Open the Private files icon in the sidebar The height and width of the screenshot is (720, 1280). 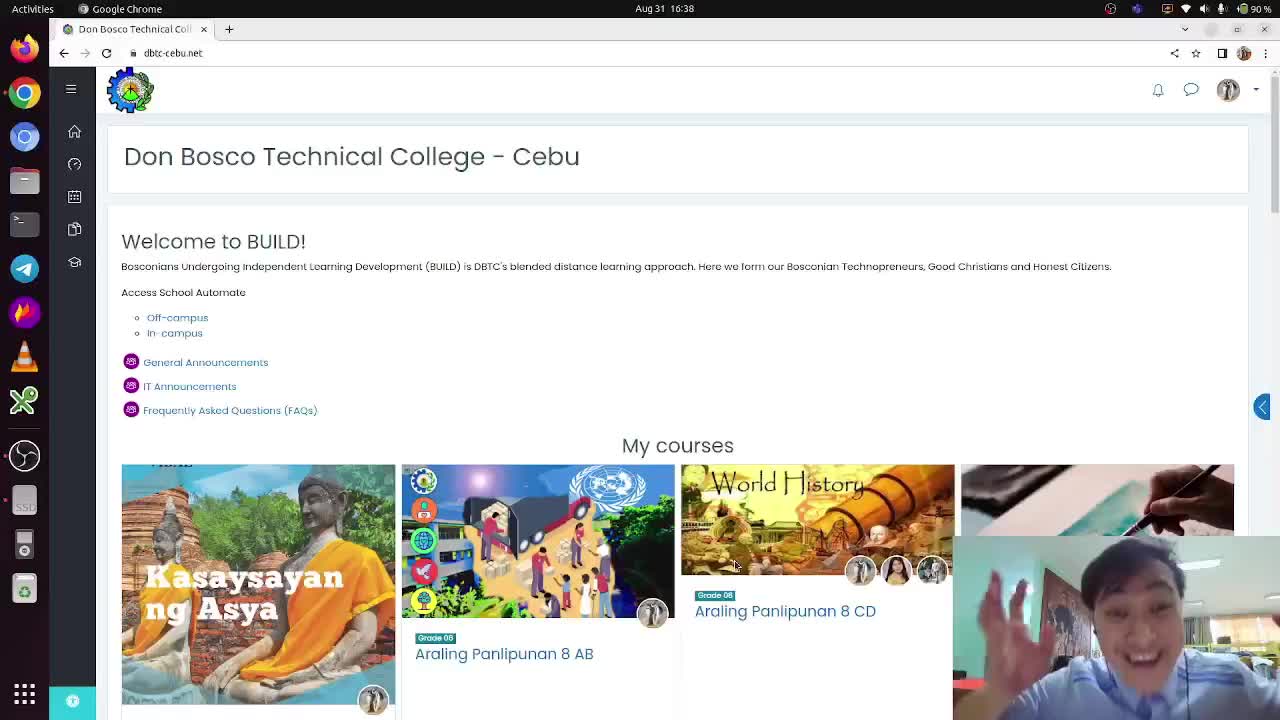pos(74,229)
